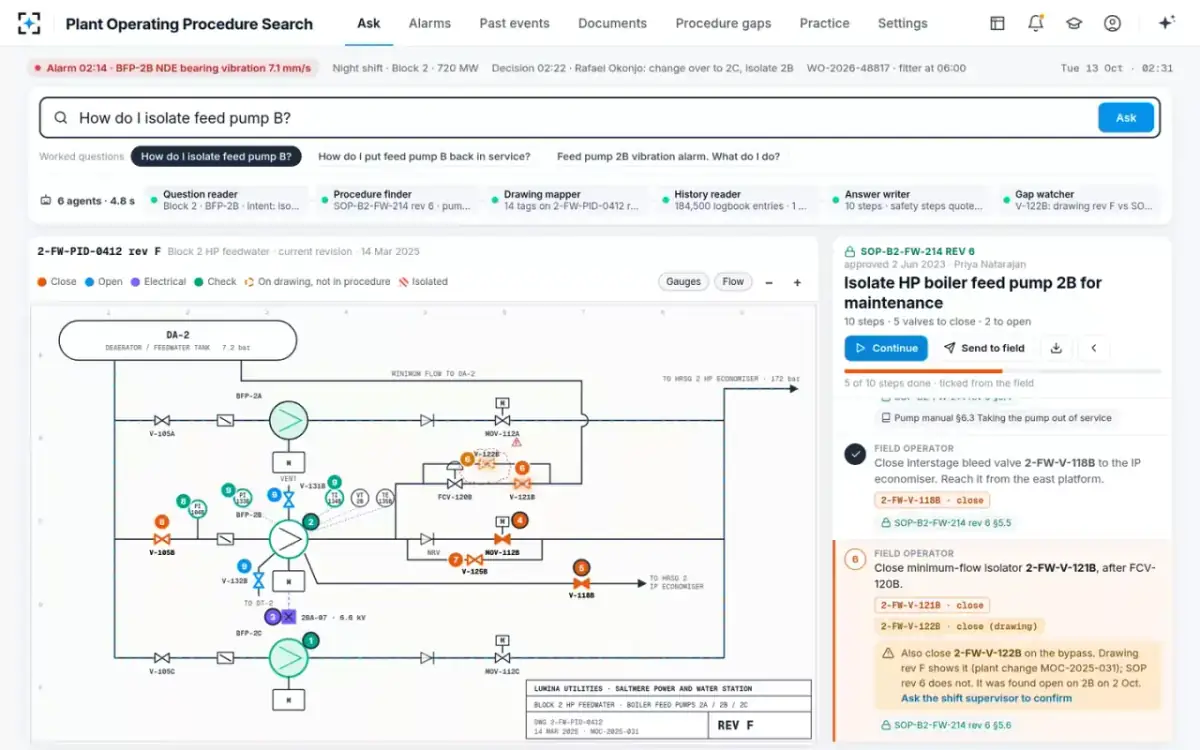Open the Procedure gaps tab
Image resolution: width=1200 pixels, height=750 pixels.
click(x=724, y=23)
